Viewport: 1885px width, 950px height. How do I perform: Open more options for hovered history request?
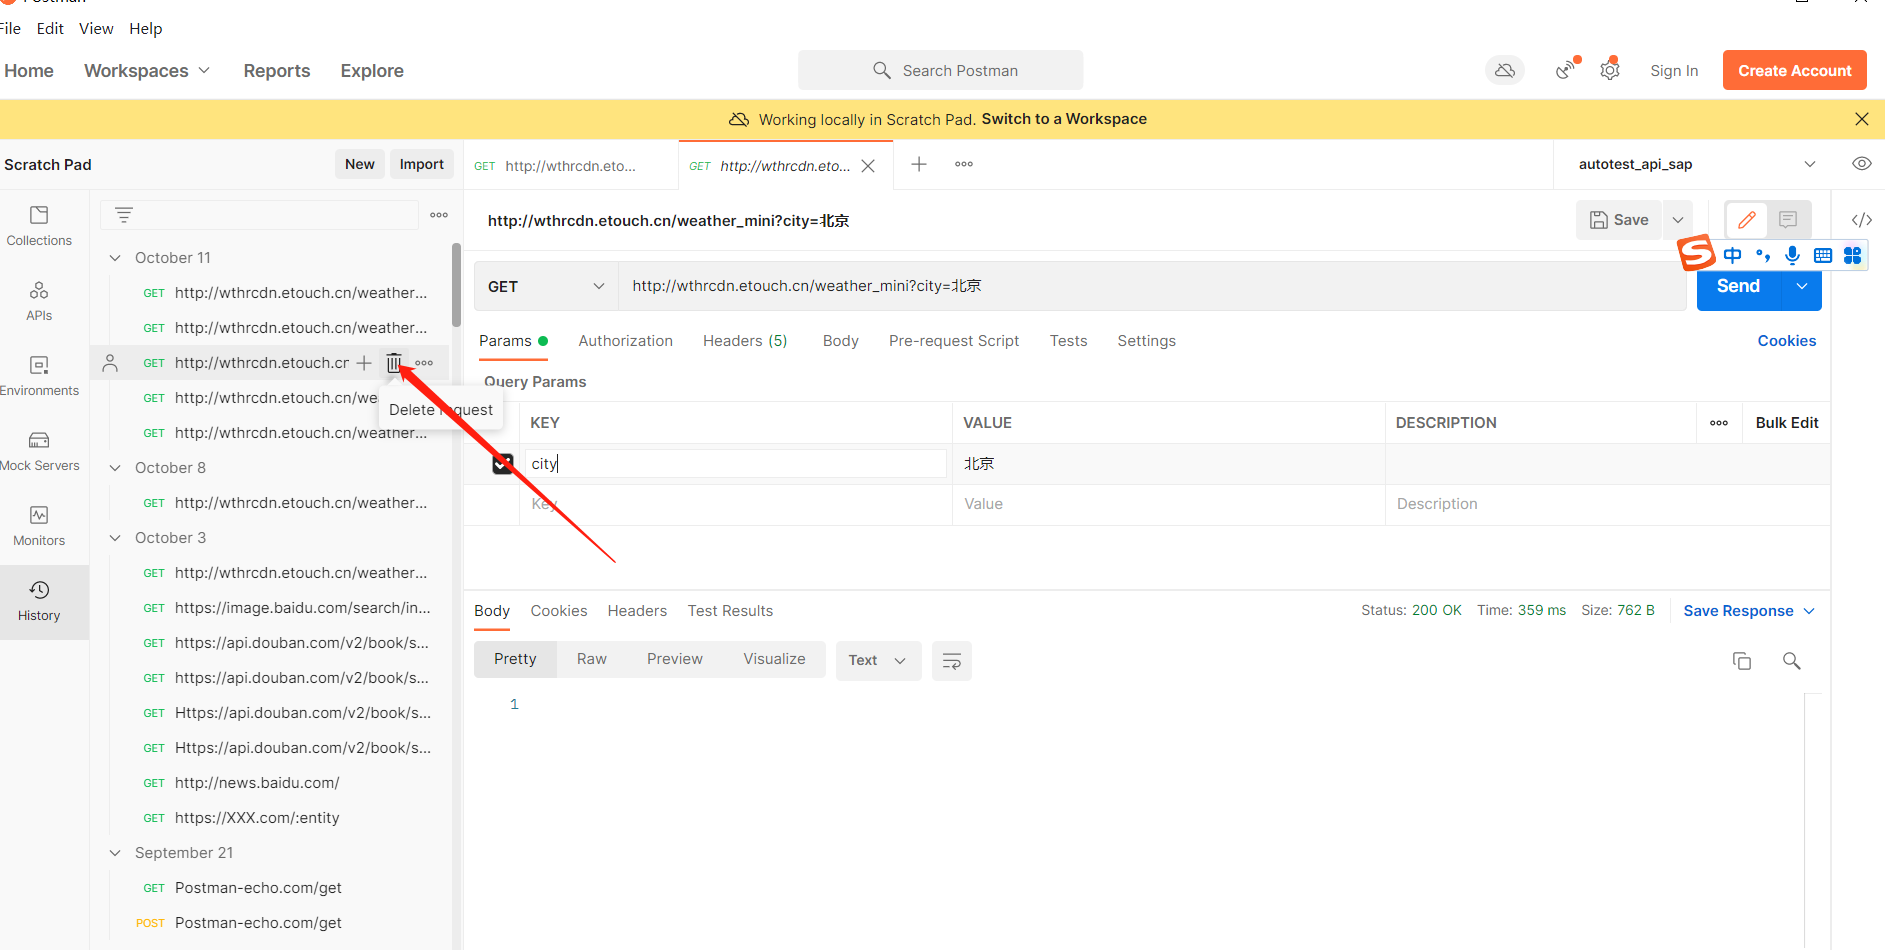pos(424,363)
